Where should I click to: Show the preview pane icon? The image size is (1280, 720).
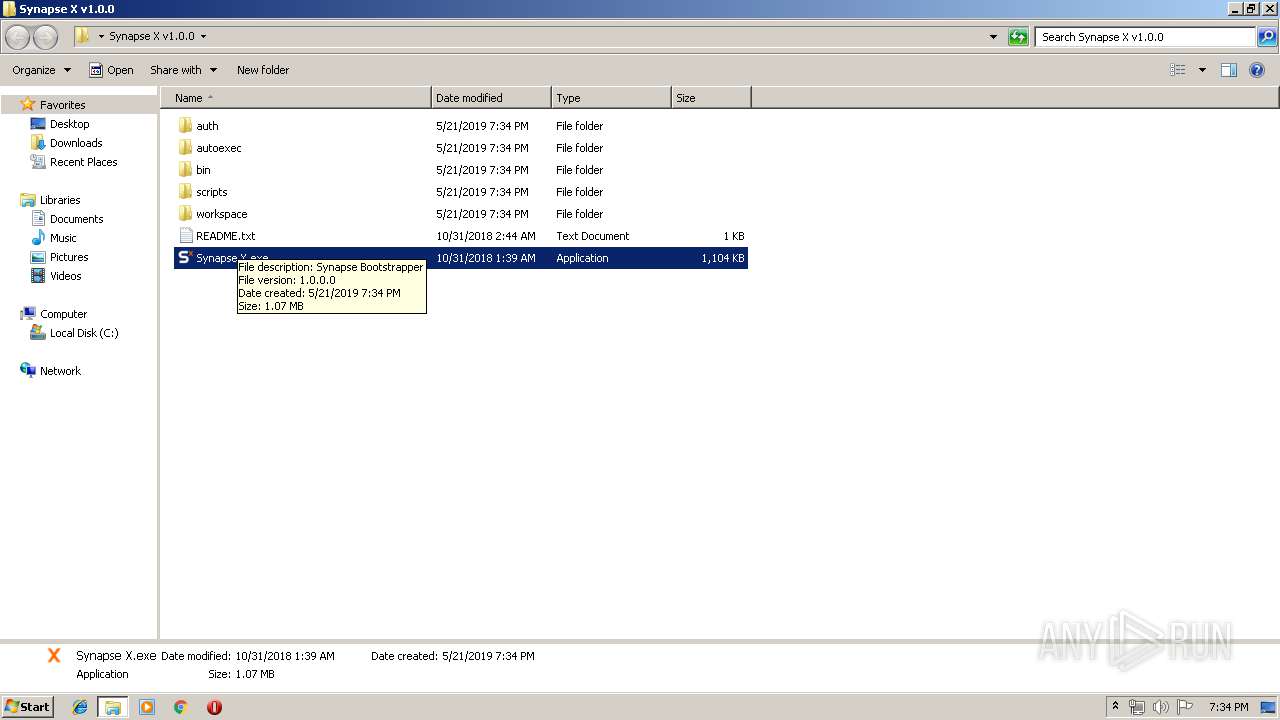click(x=1229, y=70)
